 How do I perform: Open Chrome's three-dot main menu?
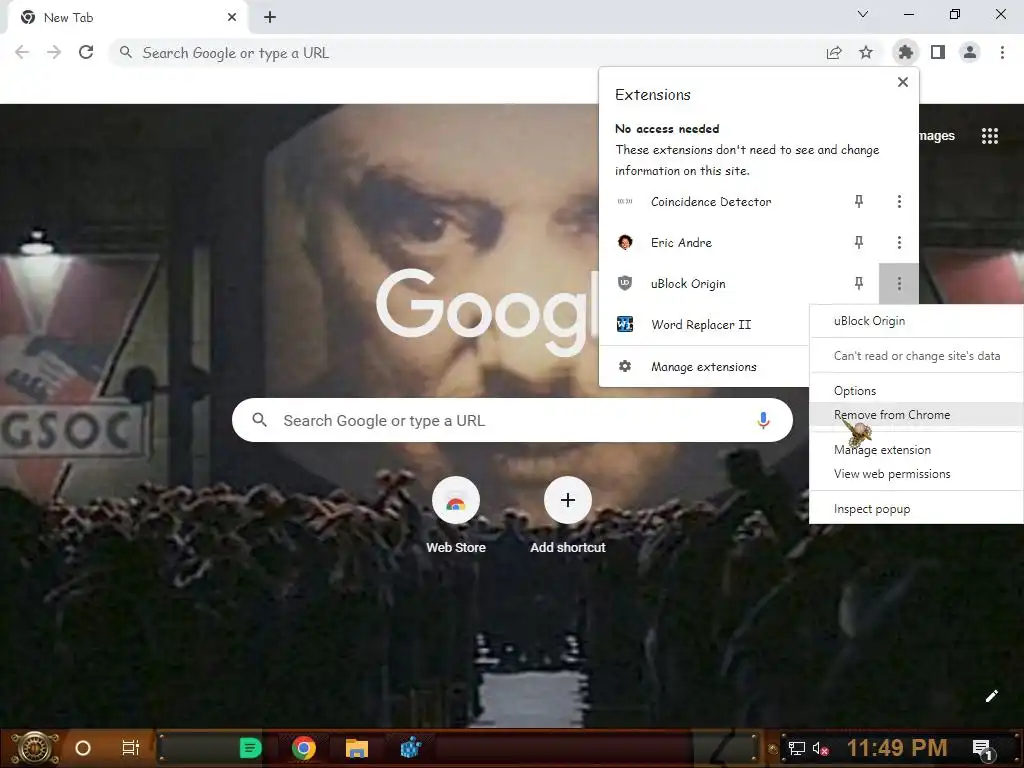(x=1002, y=52)
